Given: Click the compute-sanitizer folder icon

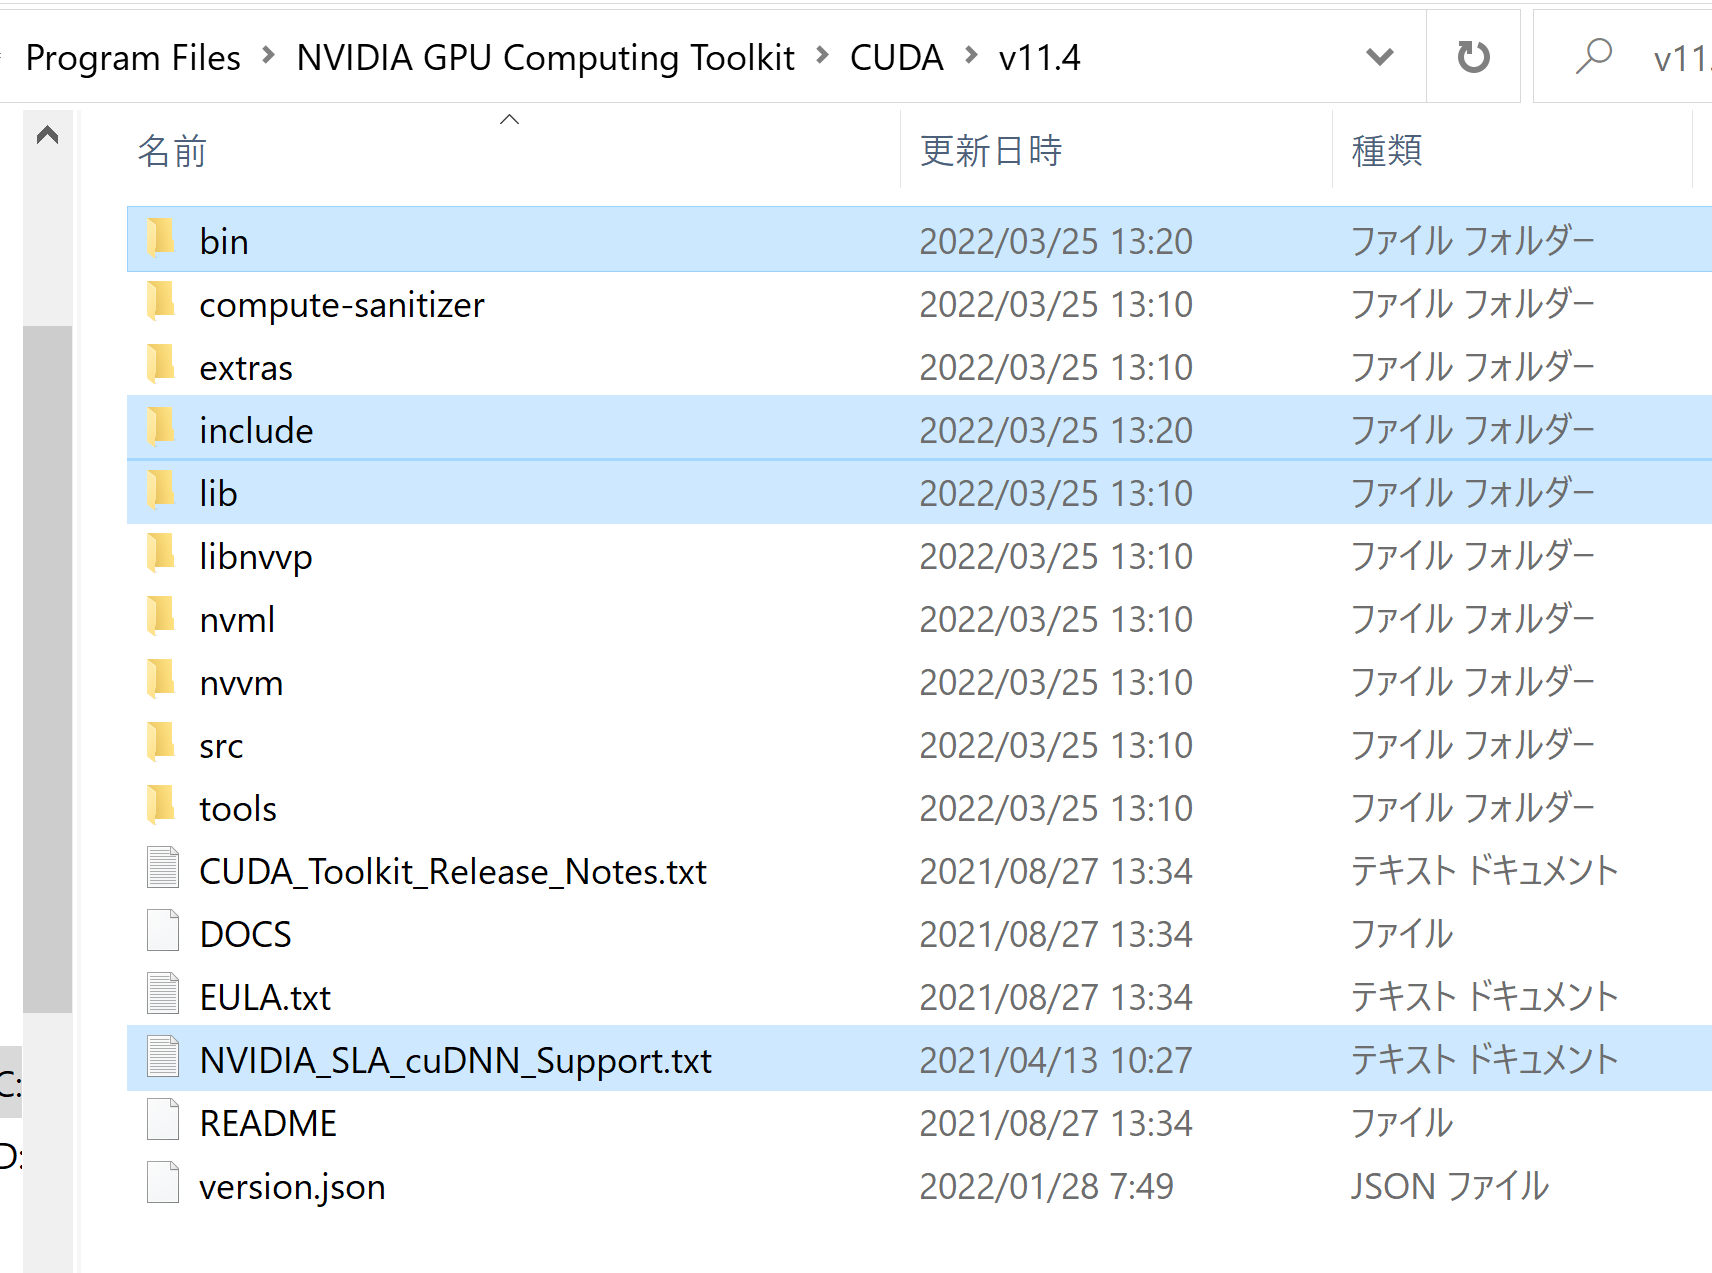Looking at the screenshot, I should (161, 302).
